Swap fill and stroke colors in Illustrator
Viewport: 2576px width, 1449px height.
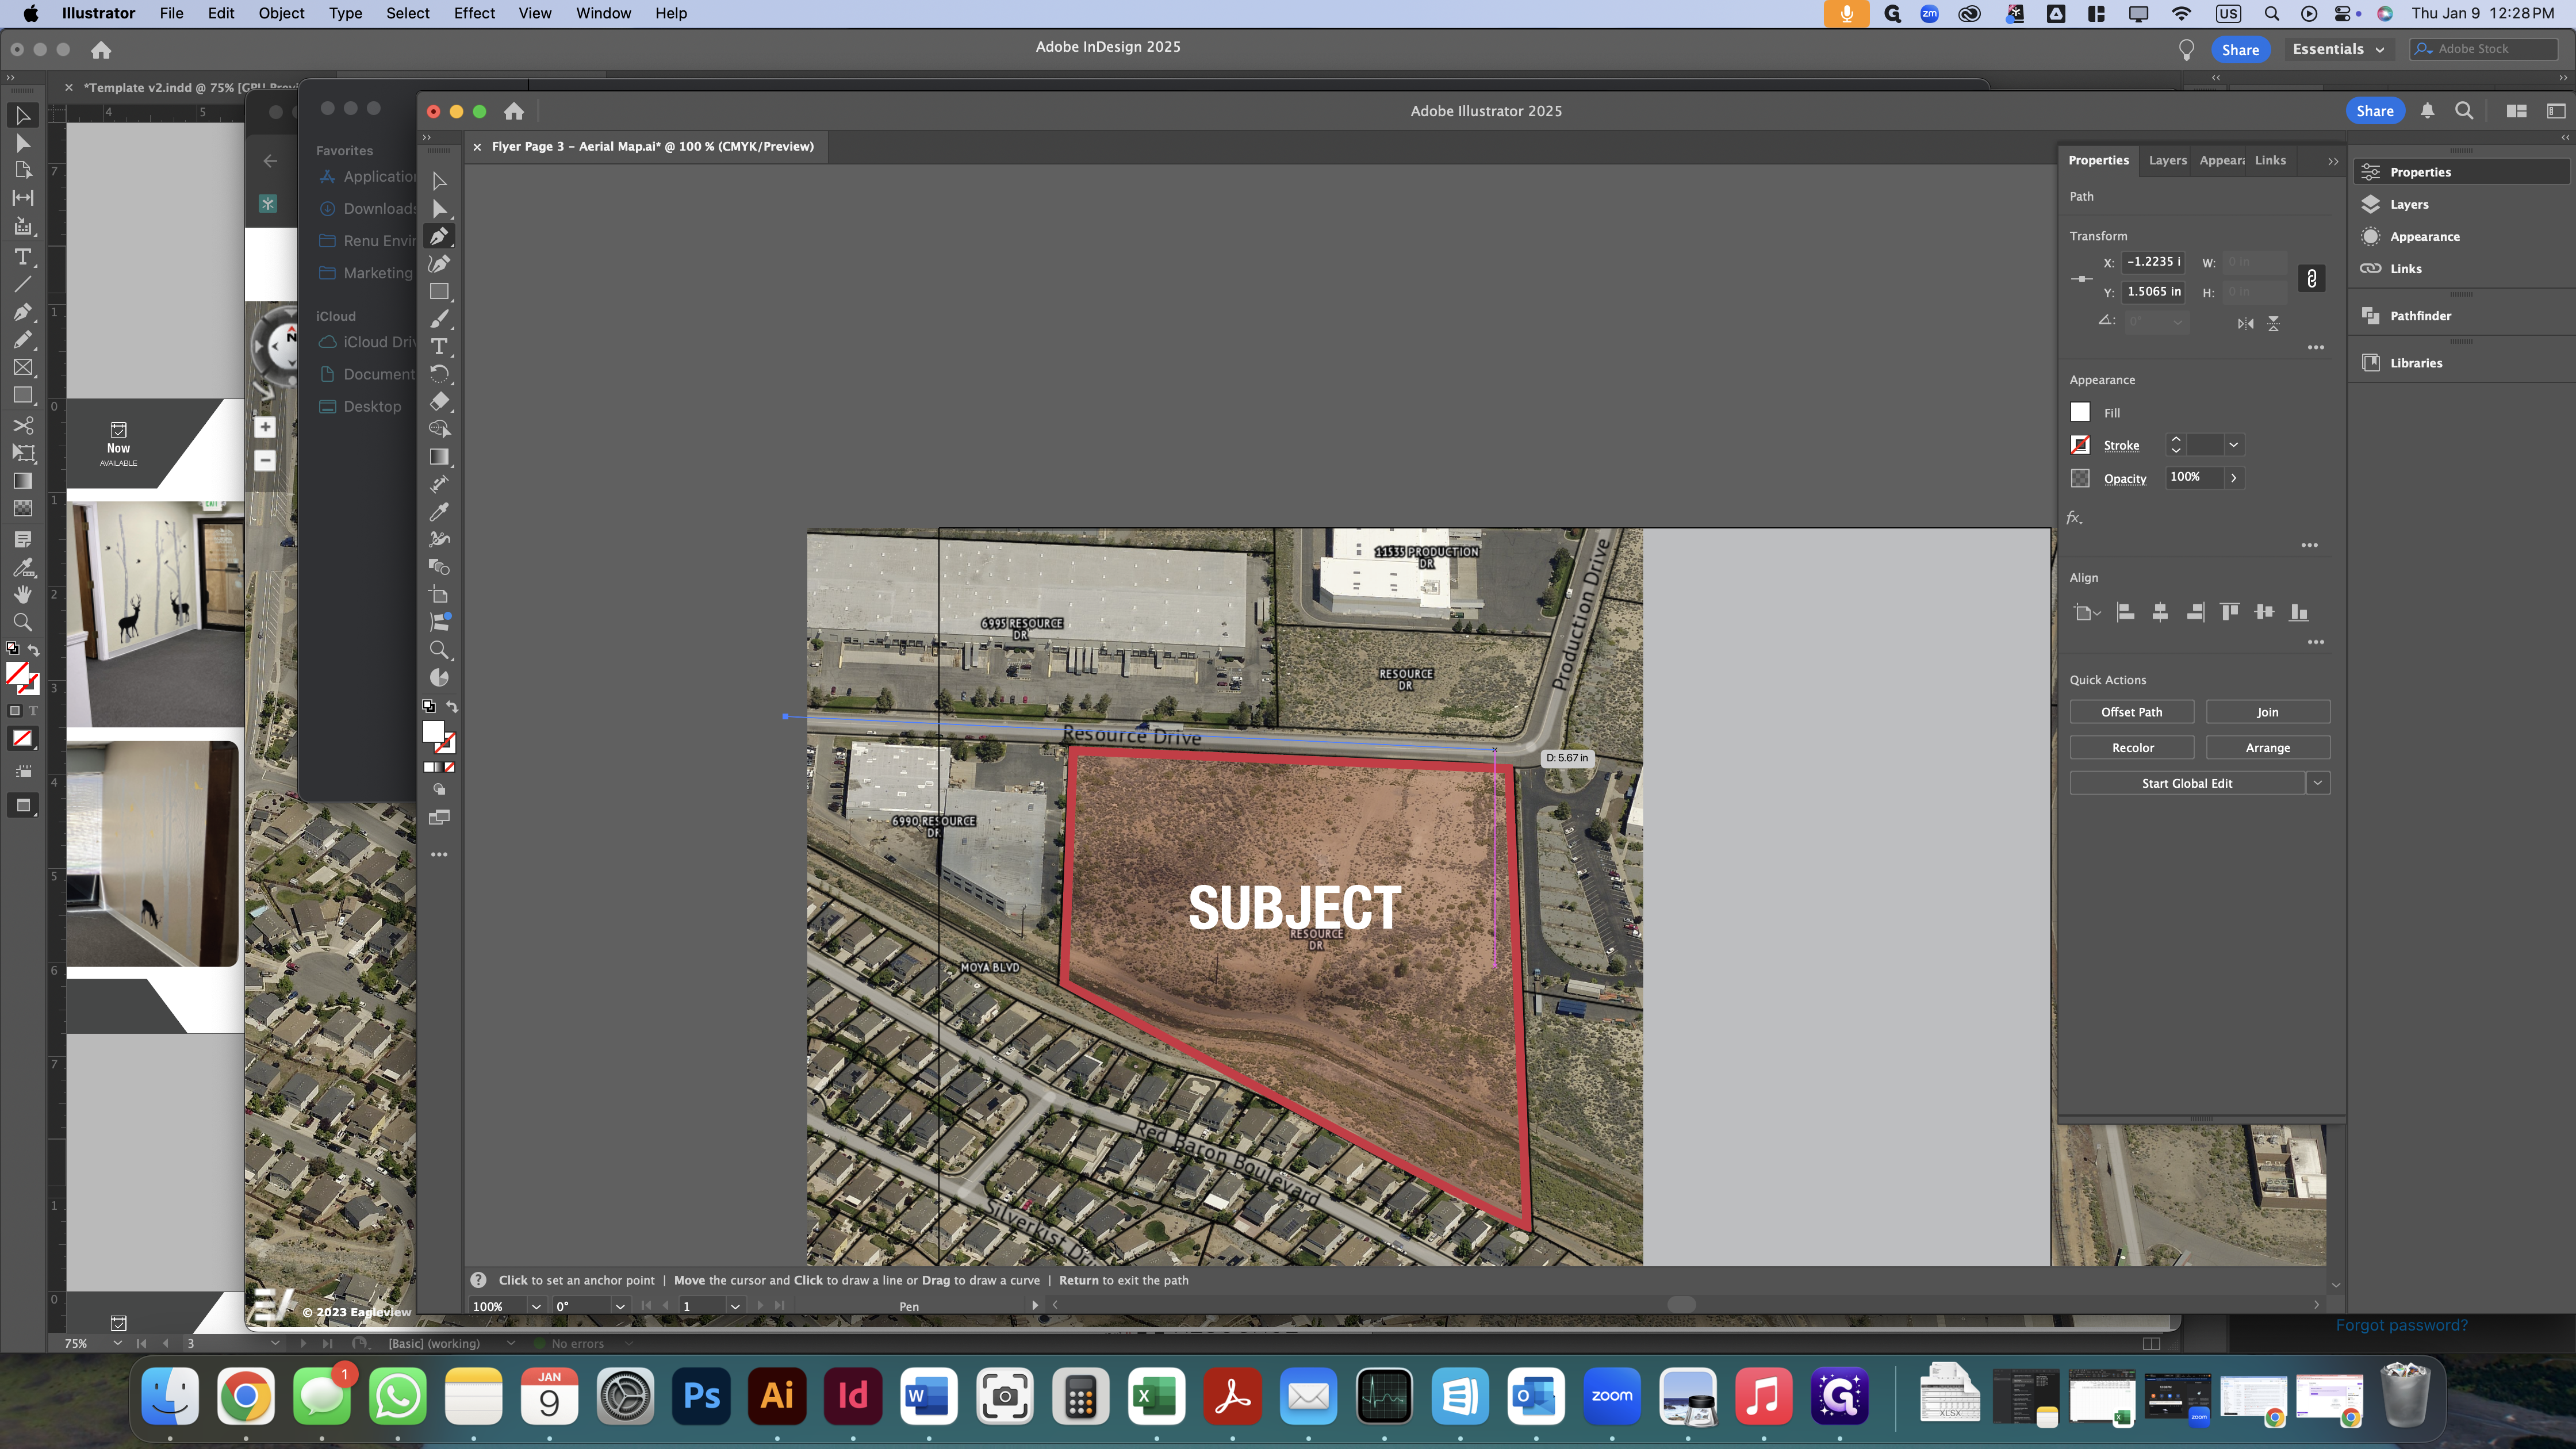452,707
